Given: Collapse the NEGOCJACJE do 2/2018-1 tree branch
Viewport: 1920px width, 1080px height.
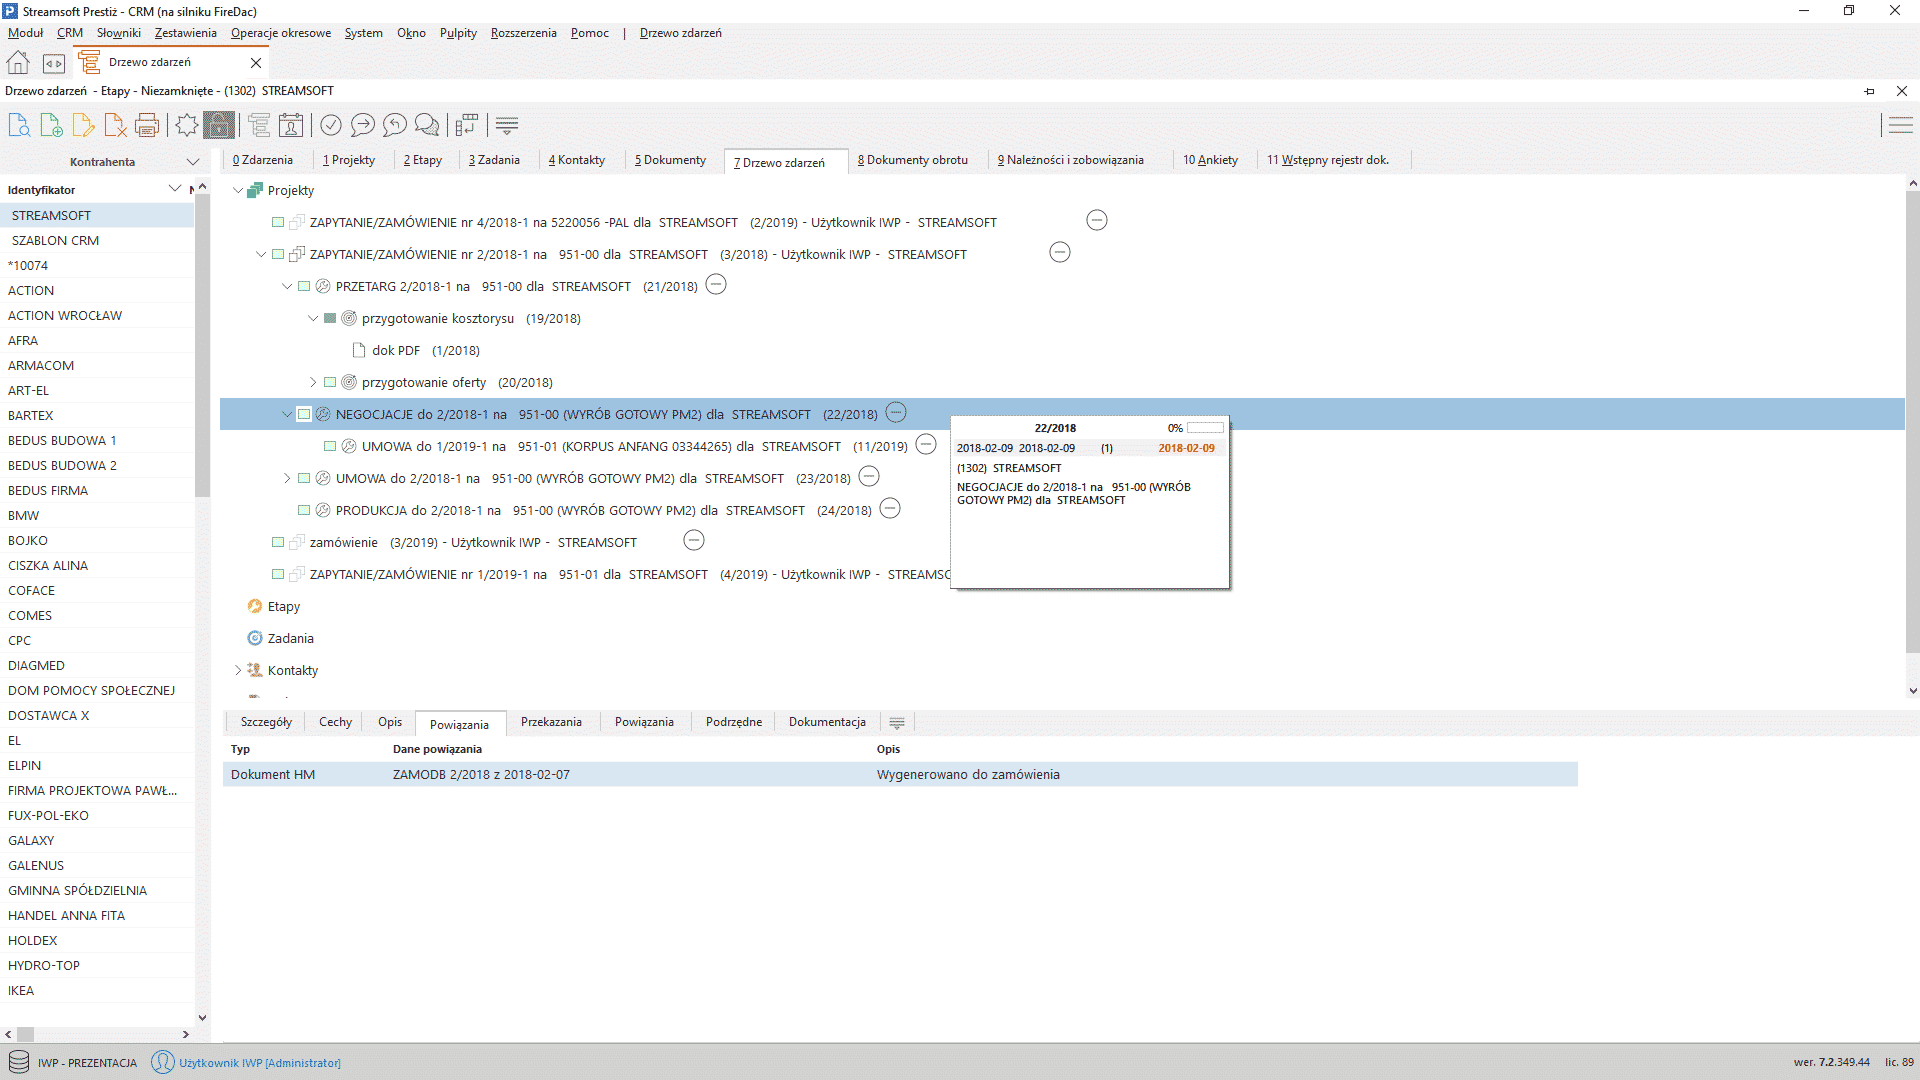Looking at the screenshot, I should click(287, 413).
